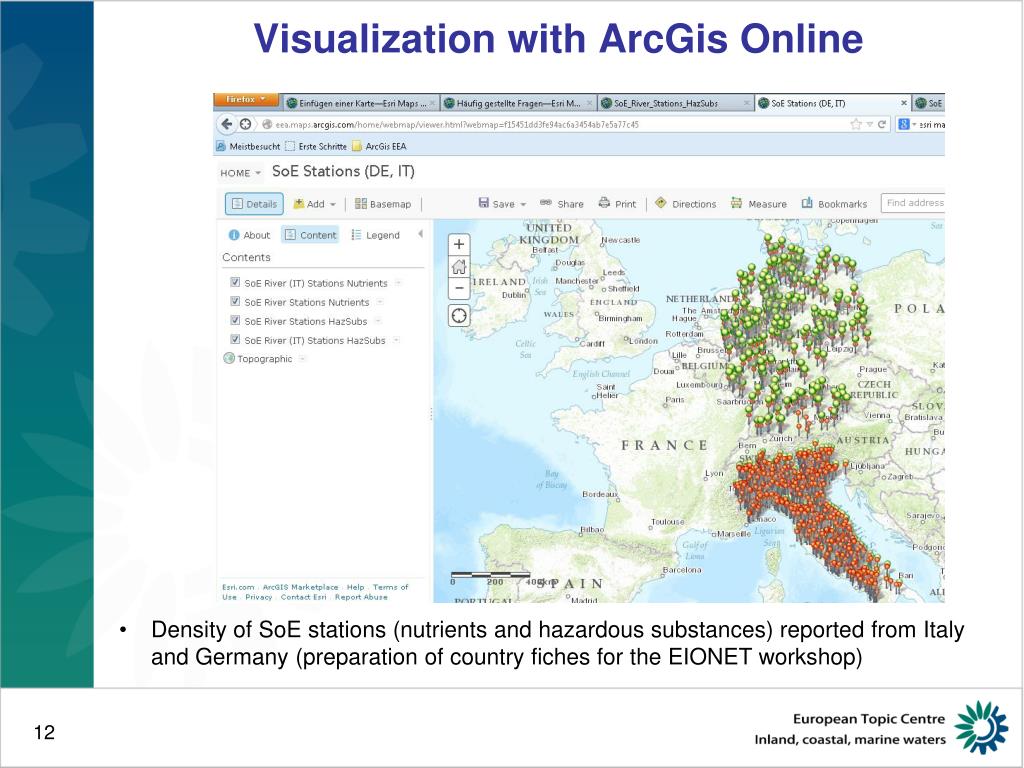The height and width of the screenshot is (768, 1024).
Task: Open the Esri.com footer link
Action: click(238, 587)
